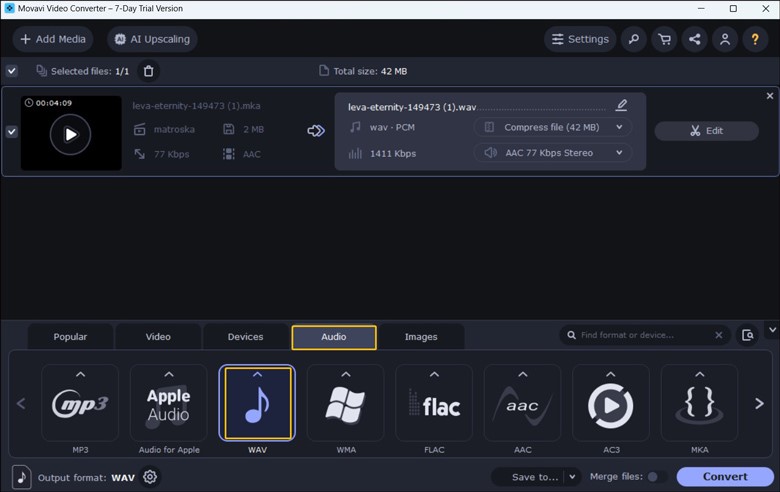Delete selected files with trash icon

click(x=148, y=71)
